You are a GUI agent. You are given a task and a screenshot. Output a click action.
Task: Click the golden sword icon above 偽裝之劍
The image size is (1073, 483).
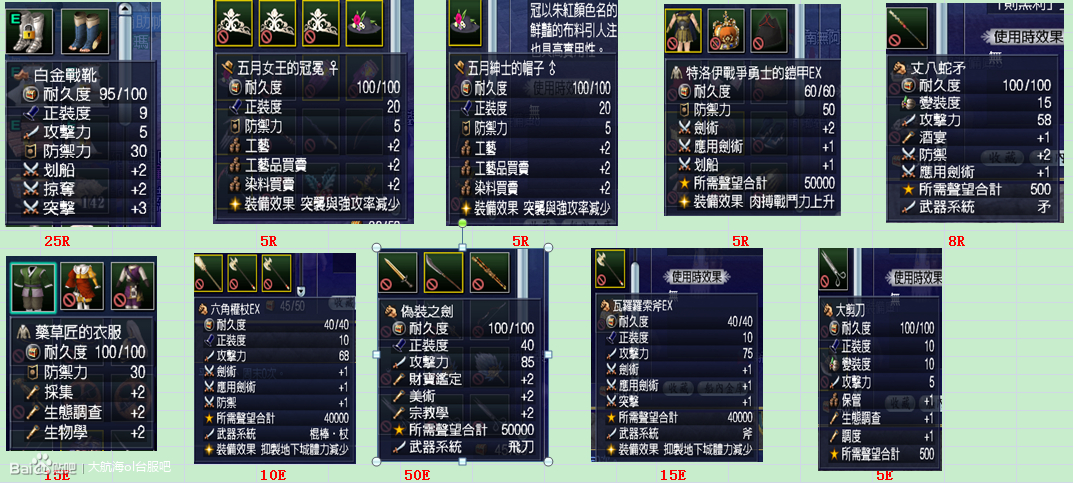click(x=398, y=274)
